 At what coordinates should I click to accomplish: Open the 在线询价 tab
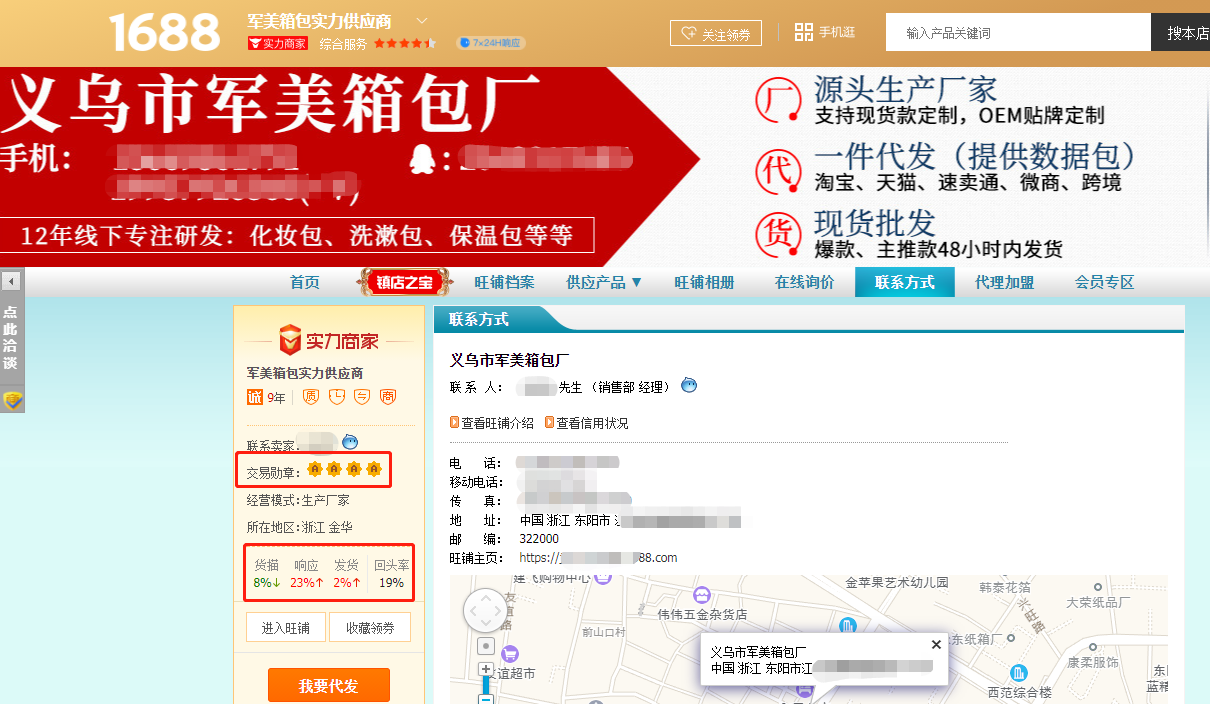click(804, 283)
